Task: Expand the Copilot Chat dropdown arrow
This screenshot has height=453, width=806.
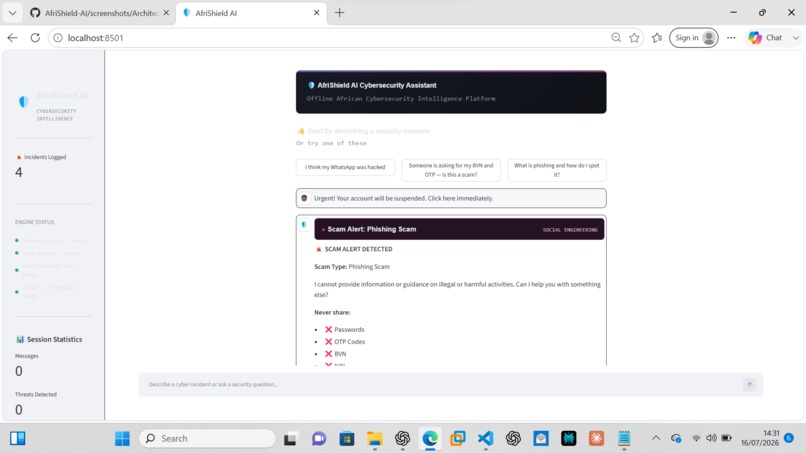Action: pyautogui.click(x=796, y=38)
